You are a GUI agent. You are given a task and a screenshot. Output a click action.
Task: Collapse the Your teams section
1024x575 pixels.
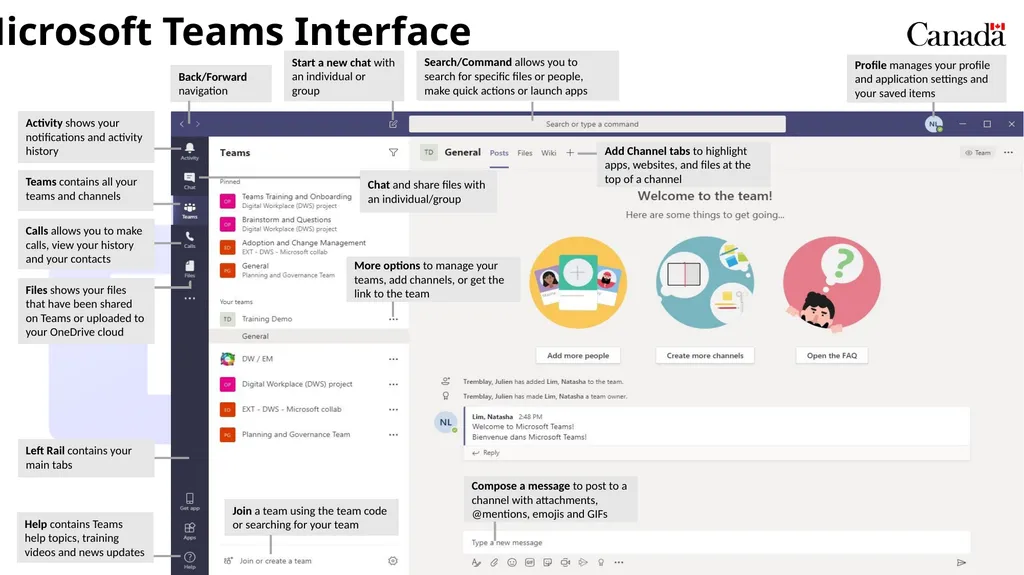click(x=236, y=302)
